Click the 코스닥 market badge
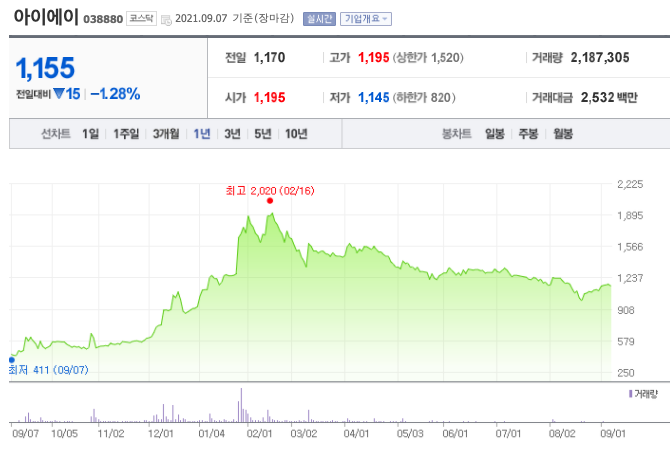 pyautogui.click(x=141, y=18)
